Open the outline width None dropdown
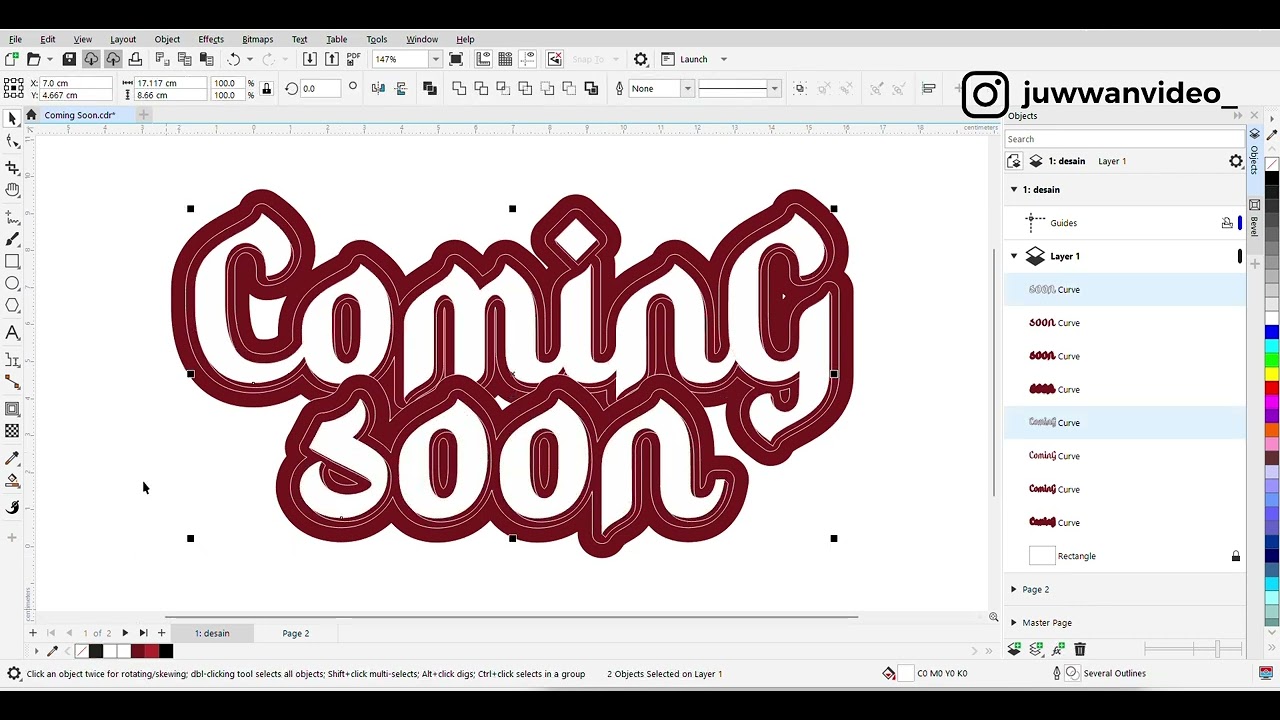1280x720 pixels. [x=687, y=89]
